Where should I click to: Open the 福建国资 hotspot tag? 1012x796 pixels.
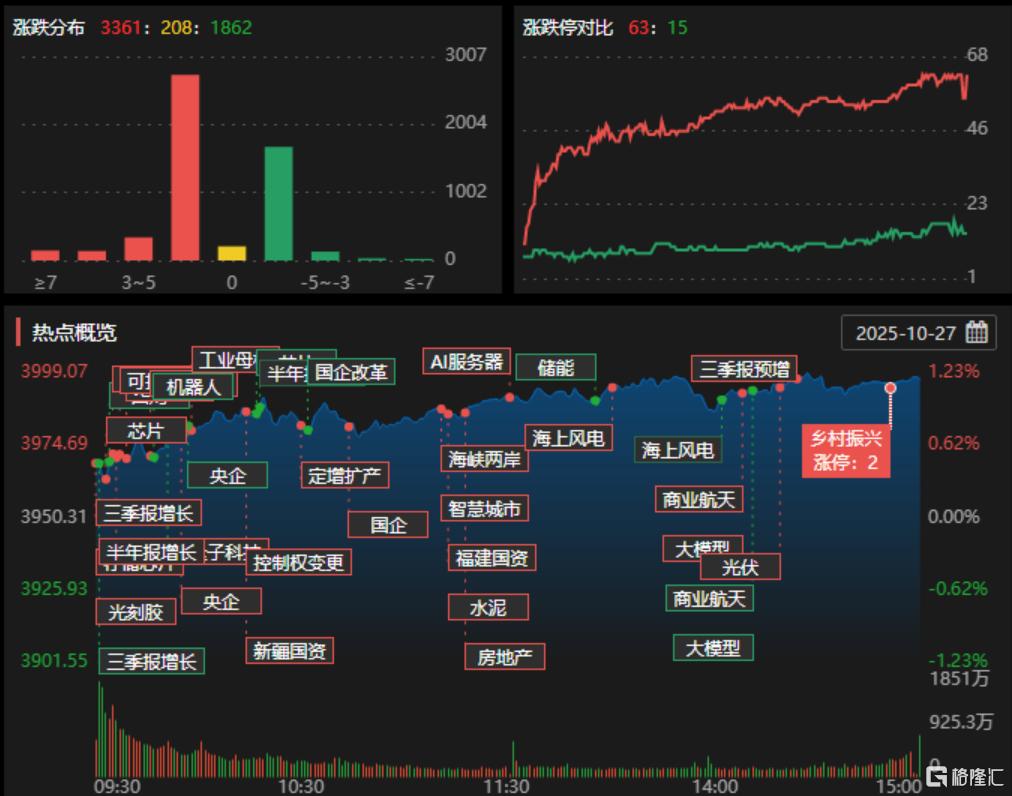click(x=492, y=557)
